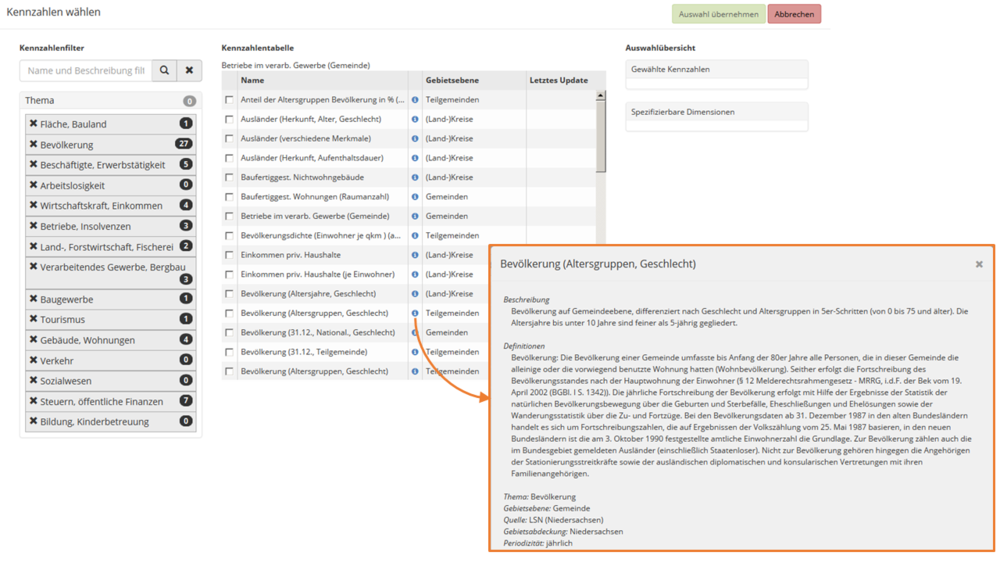Click X icon beside Tourismus filter

tap(34, 320)
